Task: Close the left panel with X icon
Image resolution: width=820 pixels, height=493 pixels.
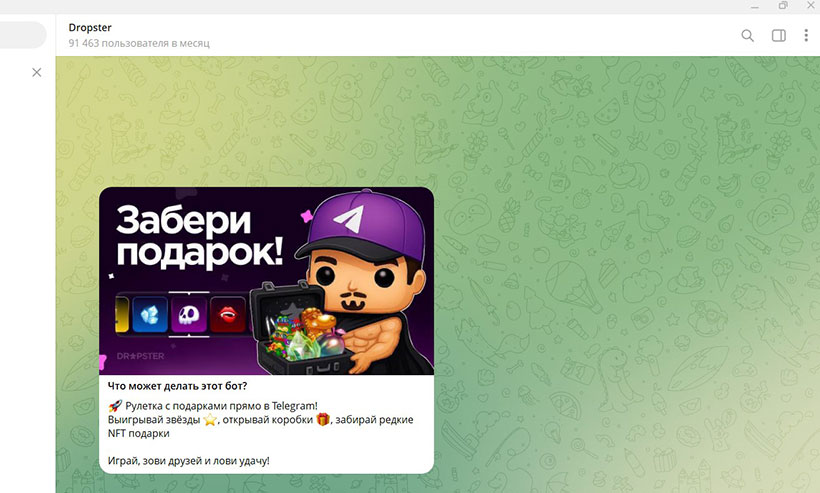Action: tap(37, 72)
